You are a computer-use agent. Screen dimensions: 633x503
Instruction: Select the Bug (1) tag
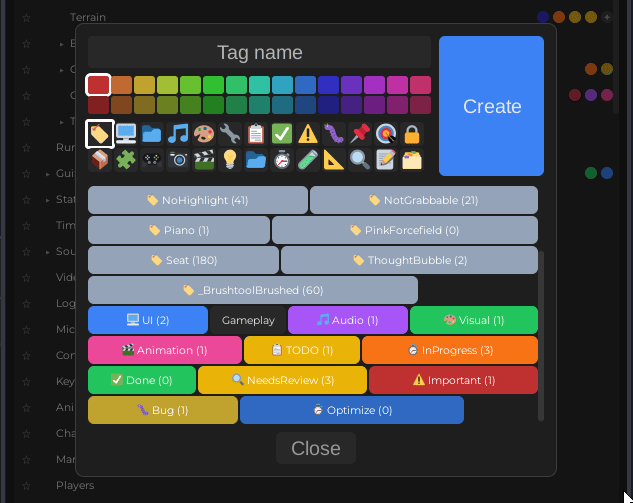pyautogui.click(x=163, y=410)
